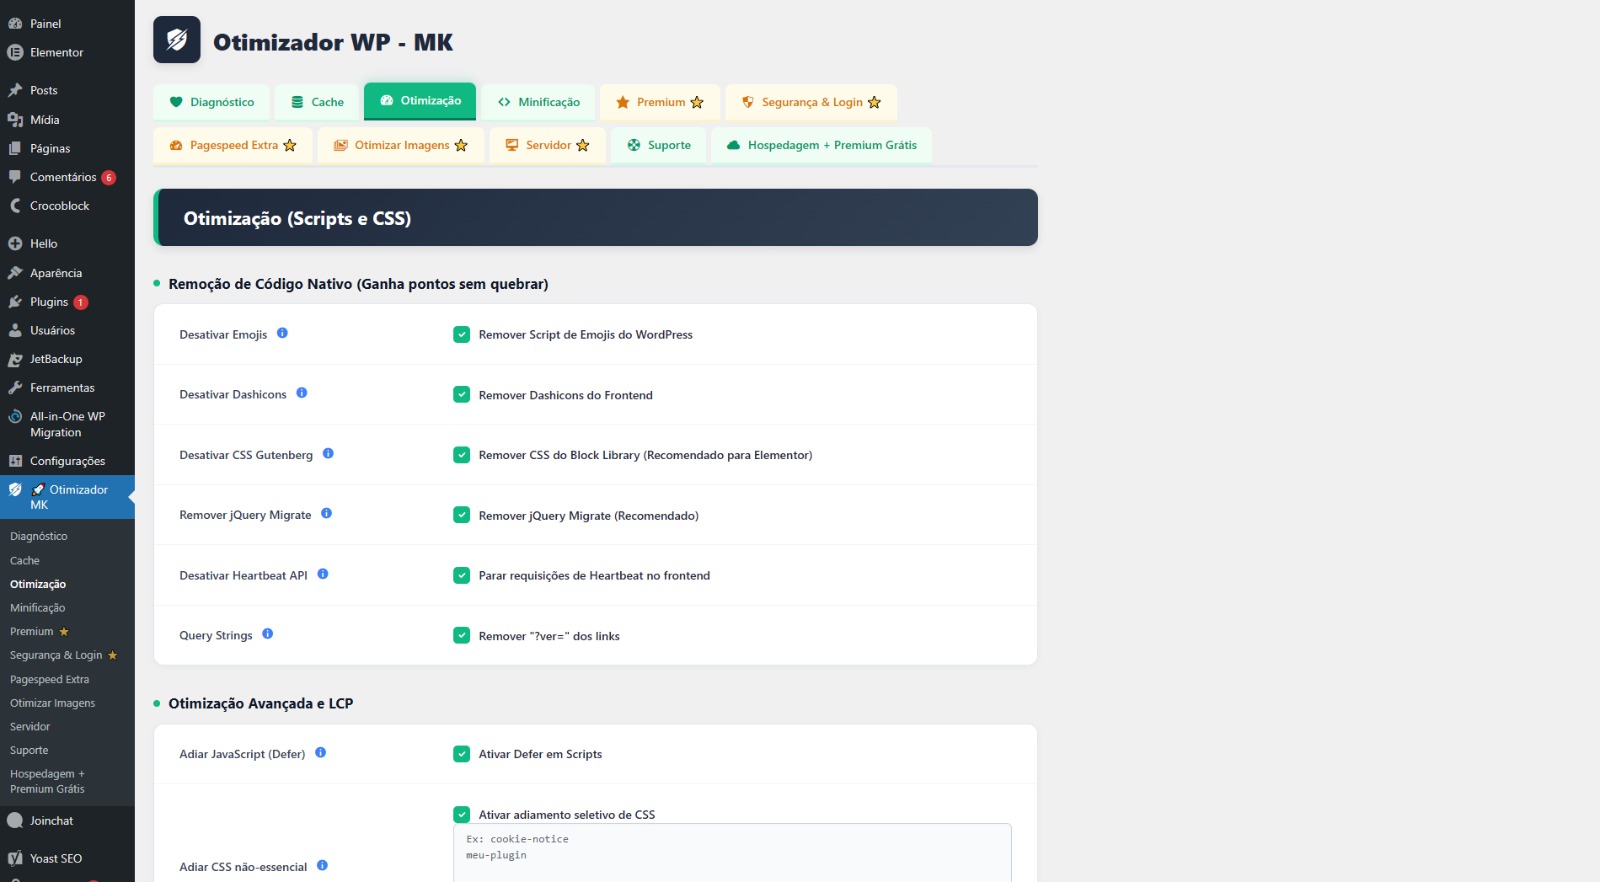Open Hospedagem + Premium Grátis sidebar link
The width and height of the screenshot is (1600, 882).
(x=48, y=781)
